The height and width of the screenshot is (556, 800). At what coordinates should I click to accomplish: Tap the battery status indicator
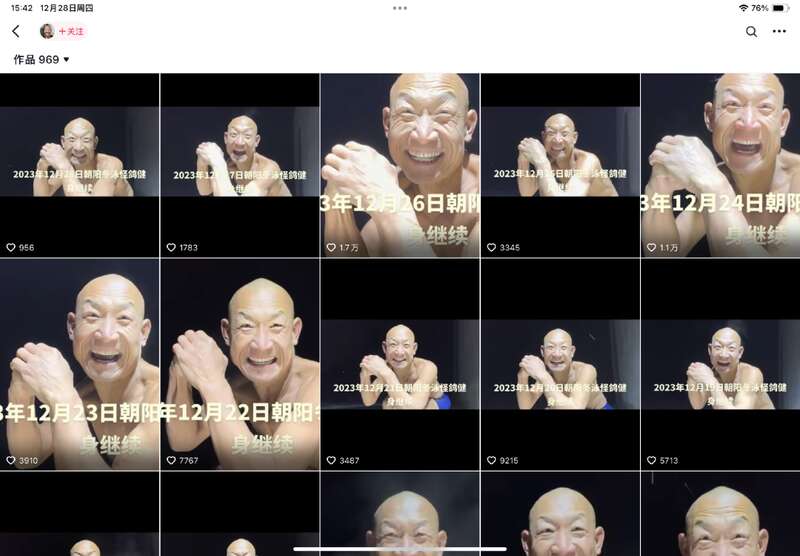781,8
